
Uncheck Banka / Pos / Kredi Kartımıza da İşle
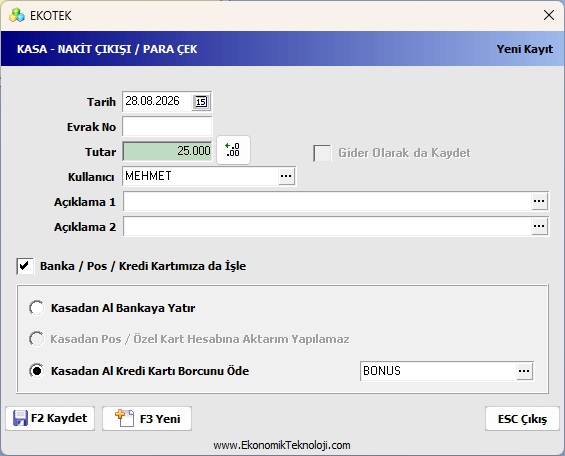[x=25, y=266]
